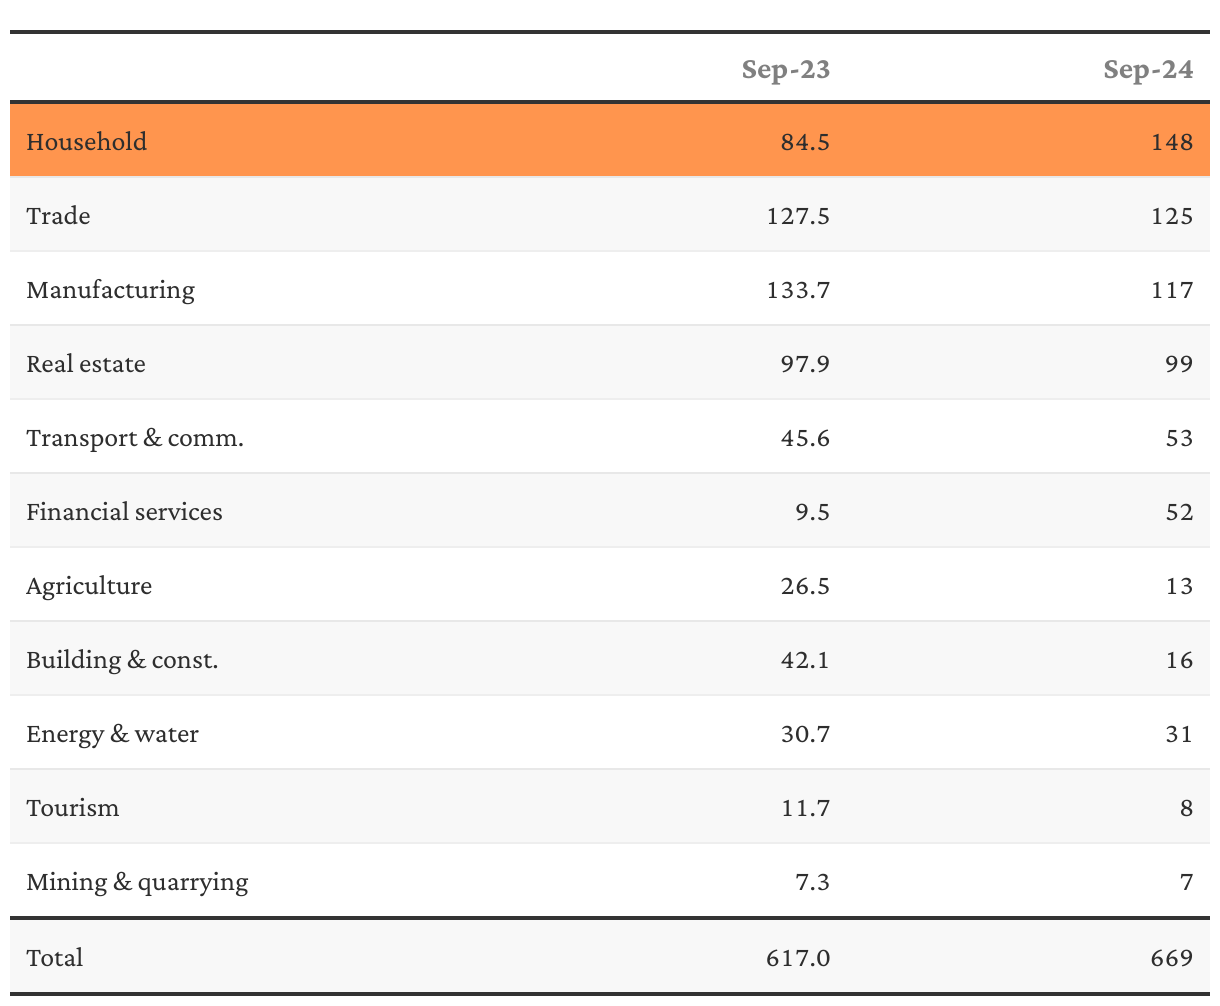The image size is (1220, 1006).
Task: Click the Sep-23 column header
Action: [x=785, y=69]
